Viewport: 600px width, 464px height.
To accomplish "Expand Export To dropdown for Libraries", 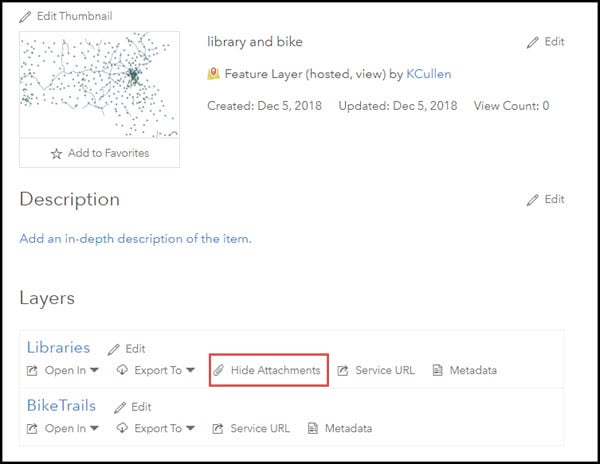I will click(x=153, y=370).
